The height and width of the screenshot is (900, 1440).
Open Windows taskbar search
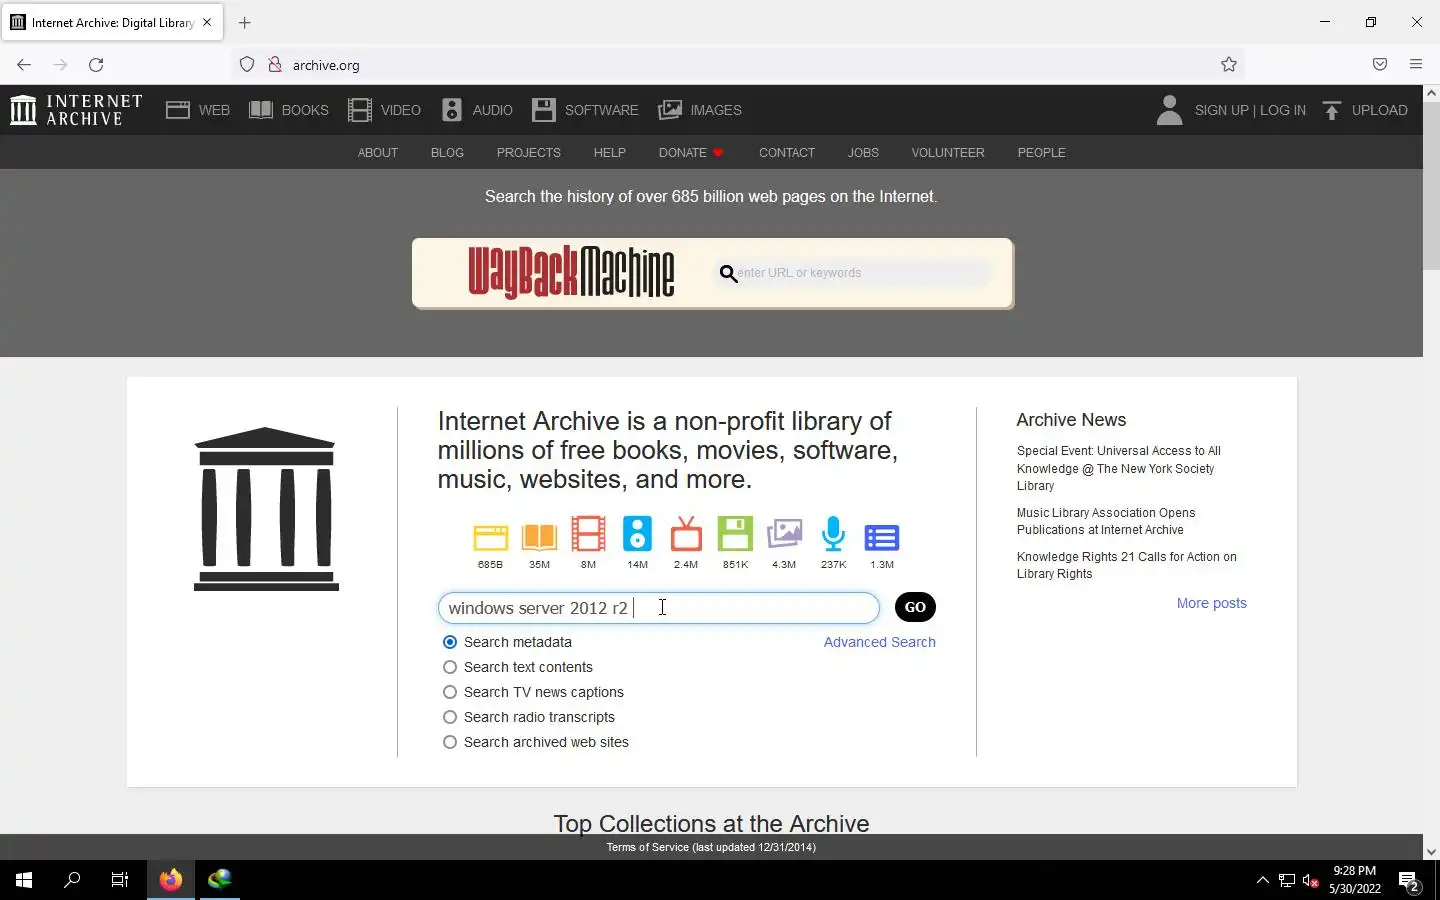pyautogui.click(x=72, y=880)
